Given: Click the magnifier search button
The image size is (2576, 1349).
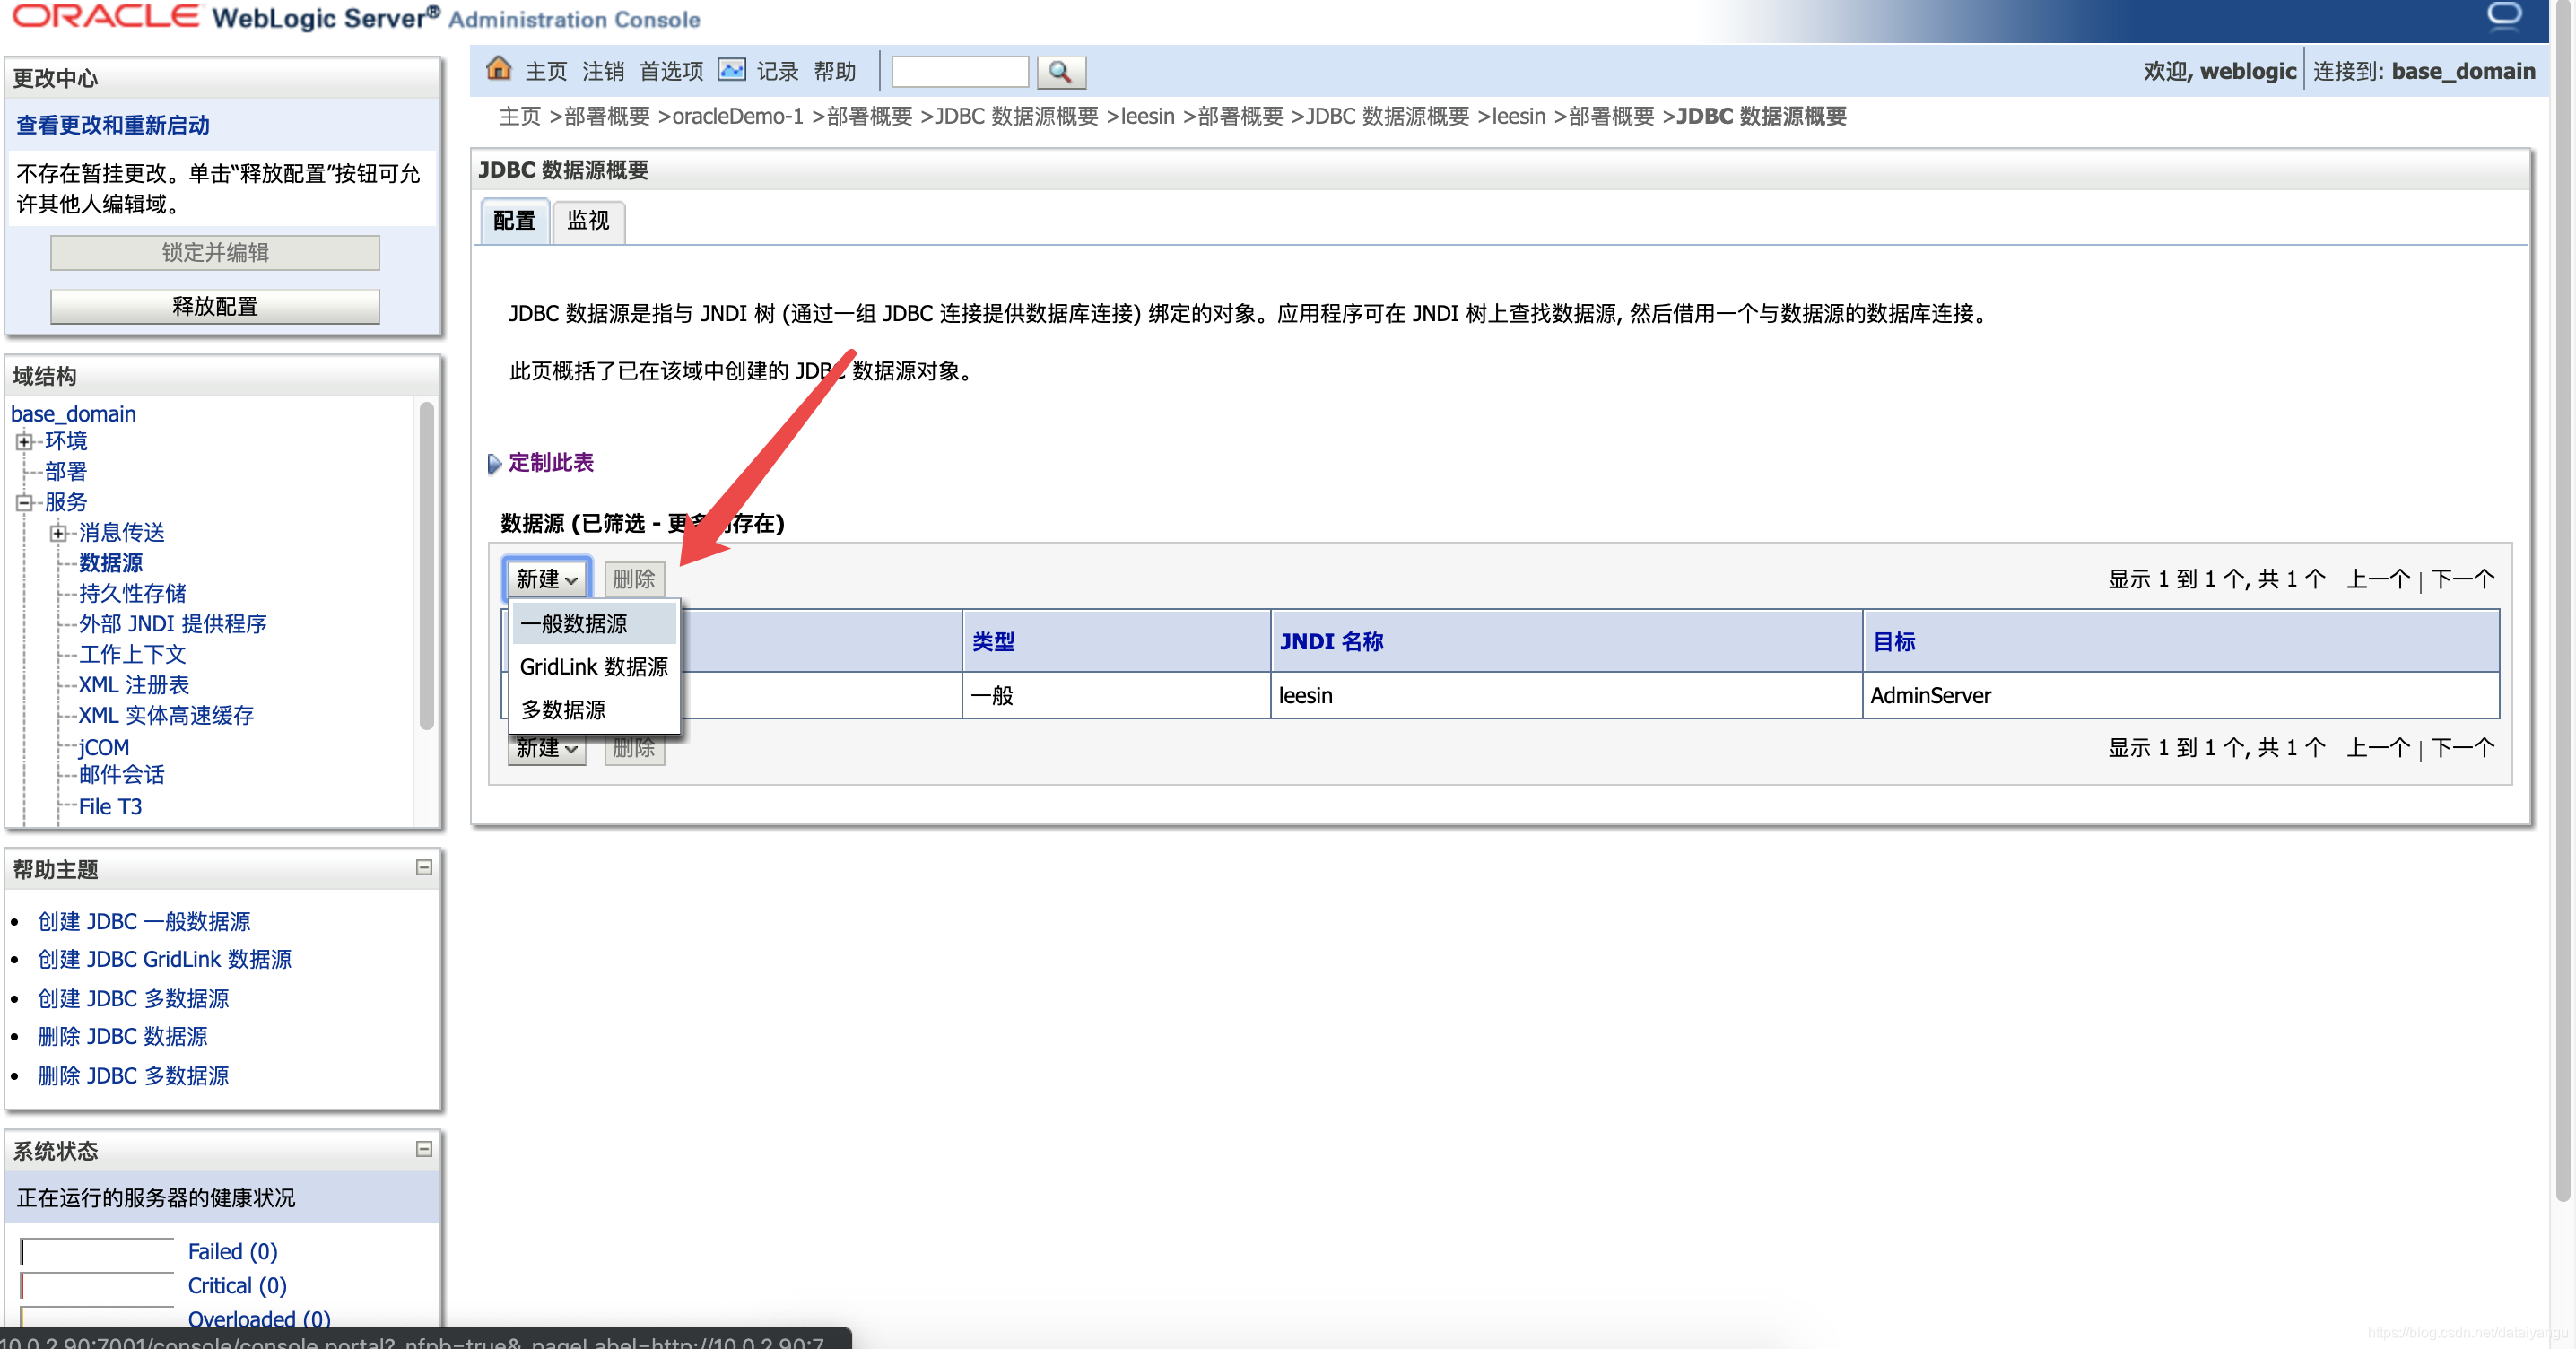Looking at the screenshot, I should 1060,72.
